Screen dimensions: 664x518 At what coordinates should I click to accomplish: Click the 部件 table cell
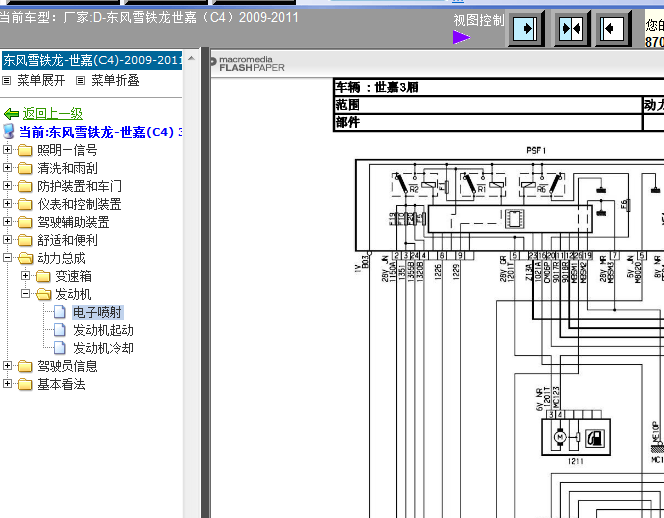488,122
